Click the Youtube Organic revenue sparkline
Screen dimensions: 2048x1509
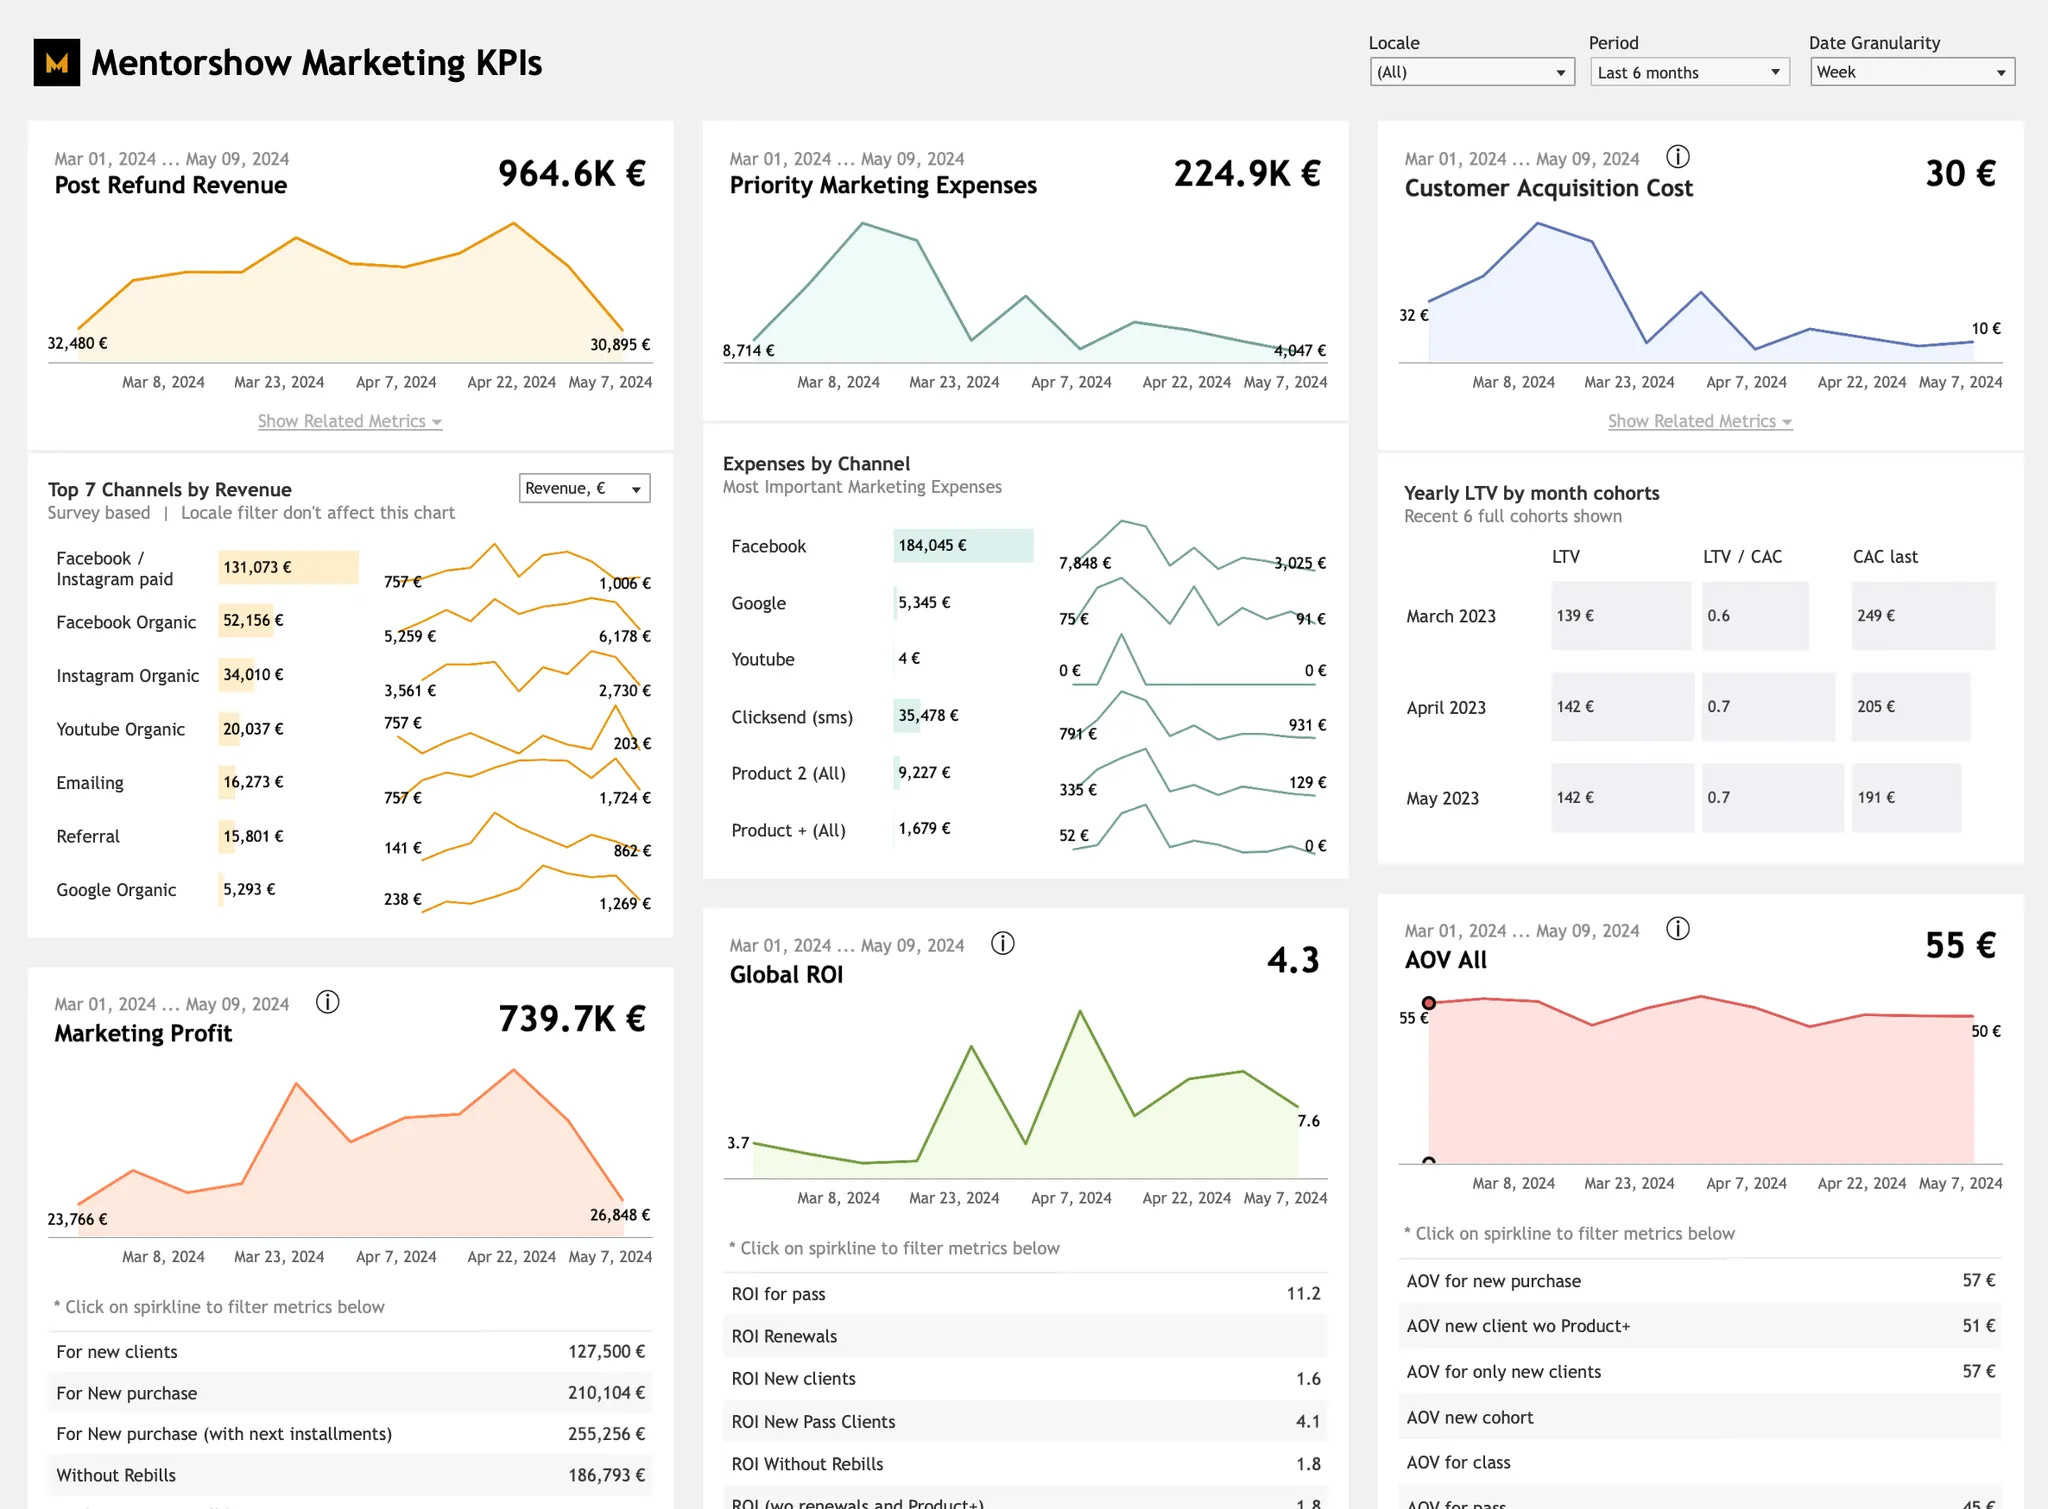520,732
